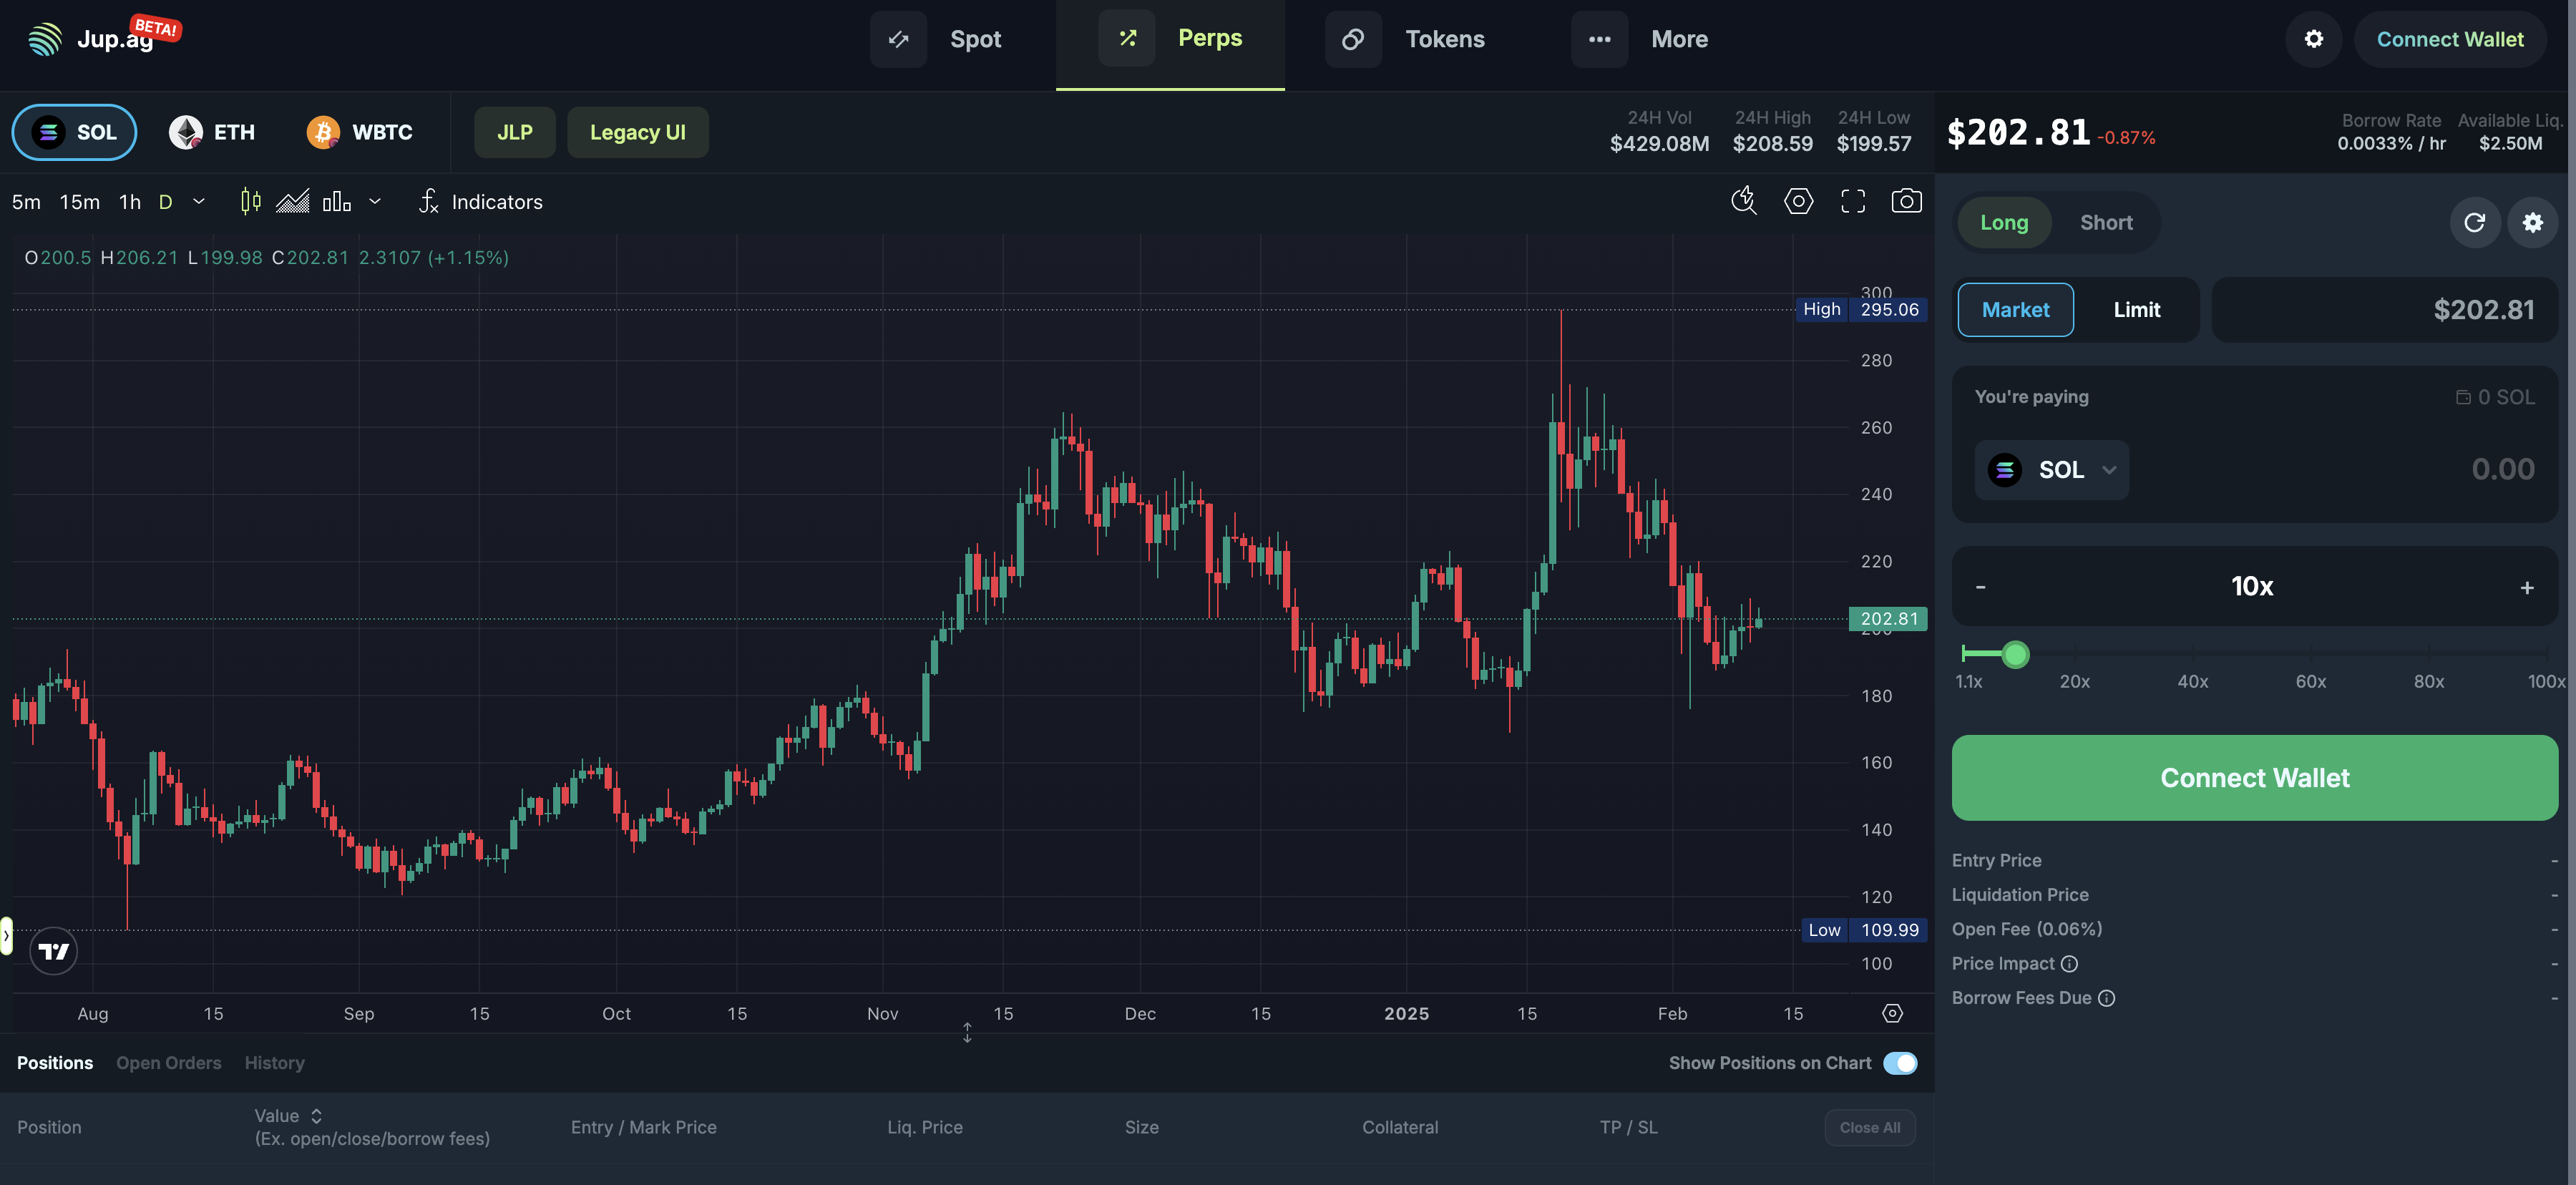Switch chart to 5m interval
The height and width of the screenshot is (1185, 2576).
[26, 202]
